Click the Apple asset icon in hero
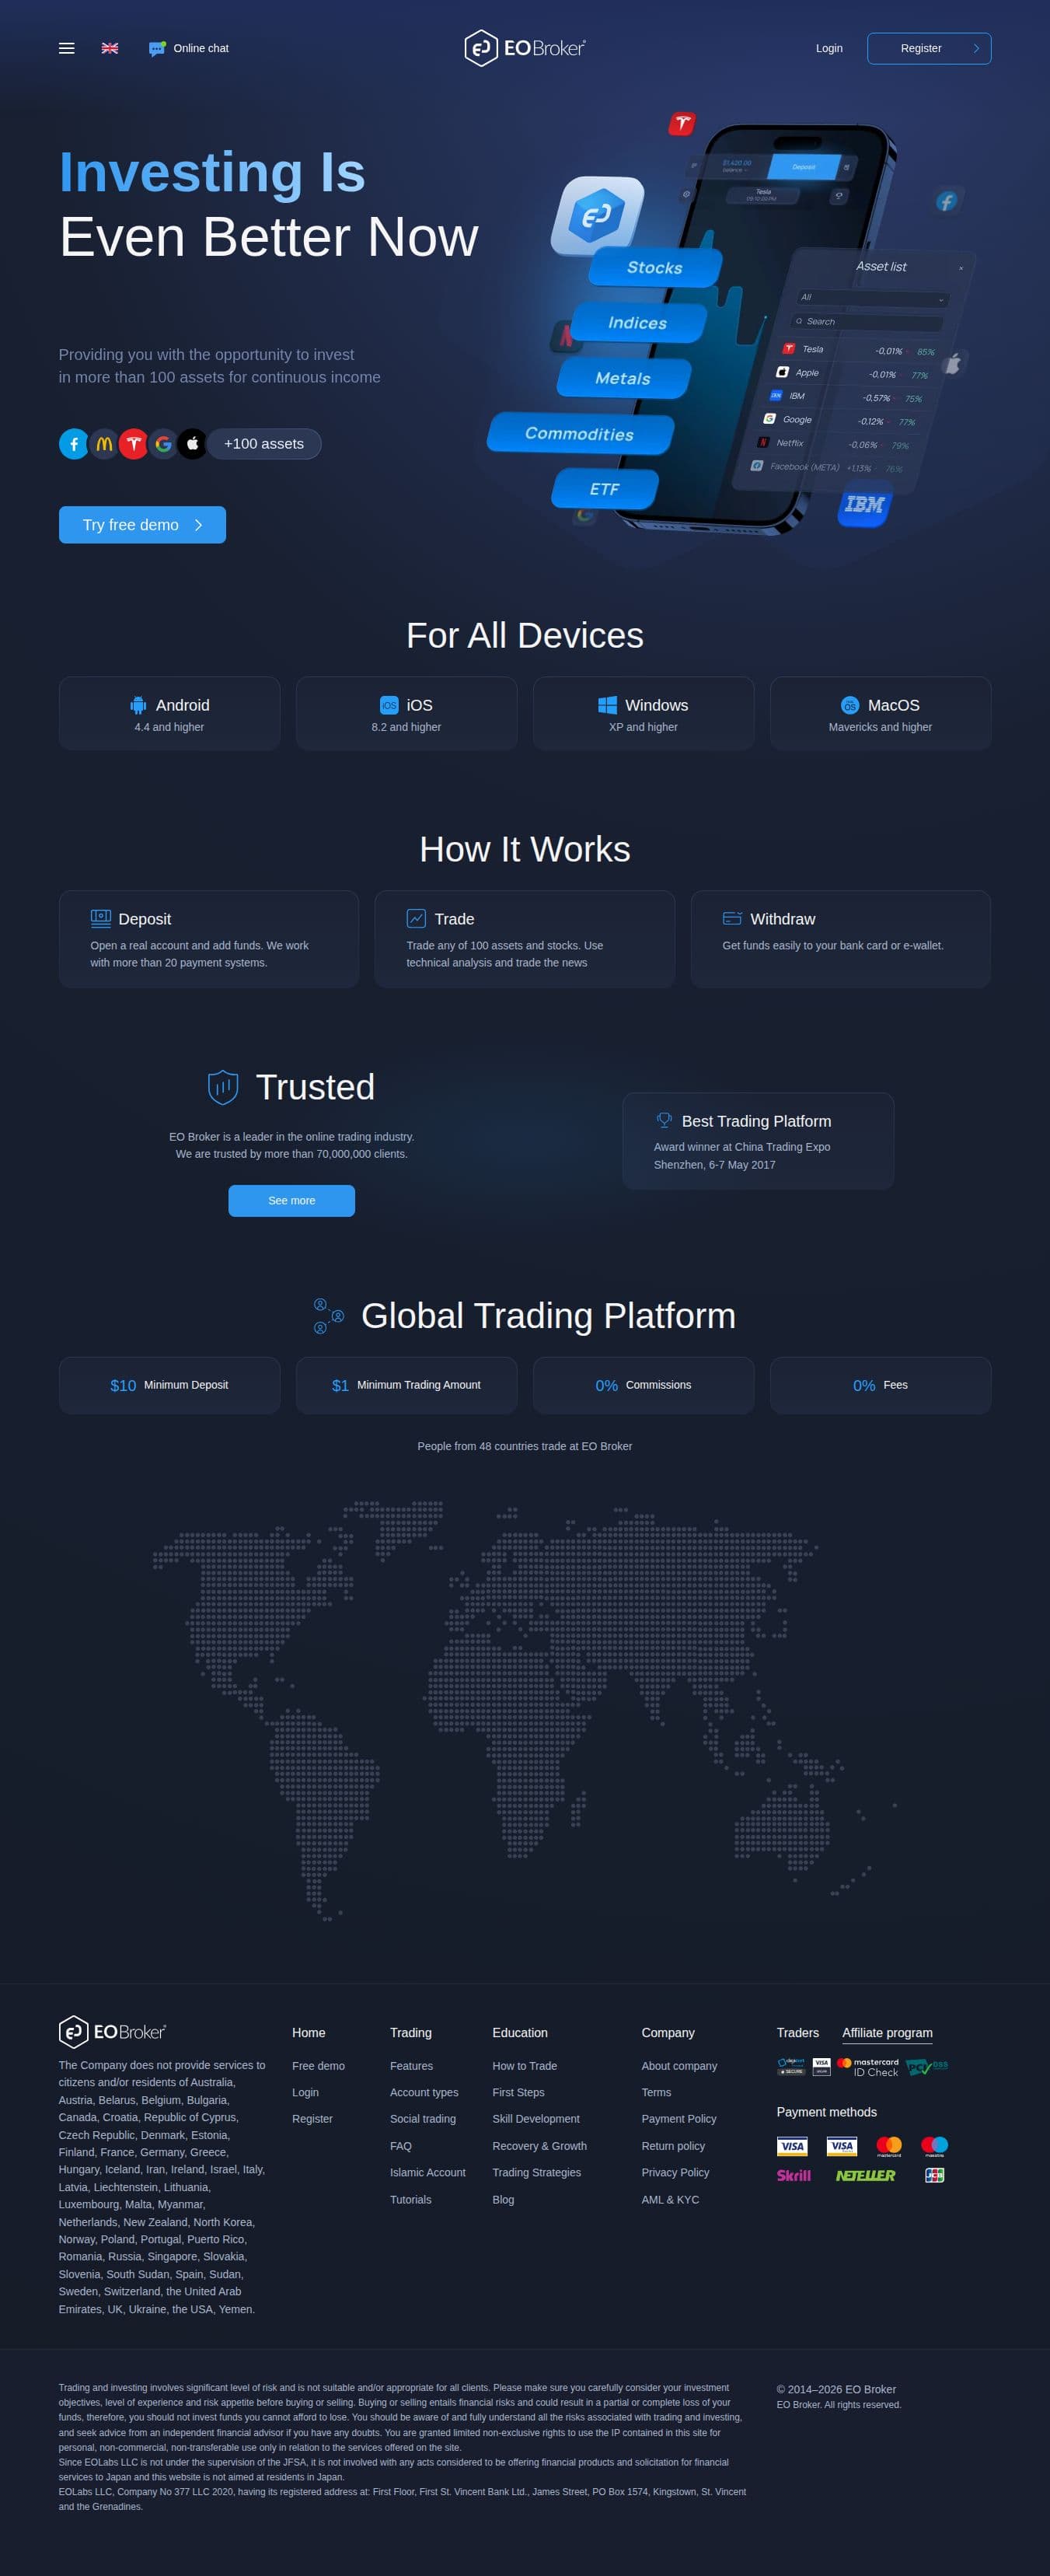This screenshot has height=2576, width=1050. 192,444
